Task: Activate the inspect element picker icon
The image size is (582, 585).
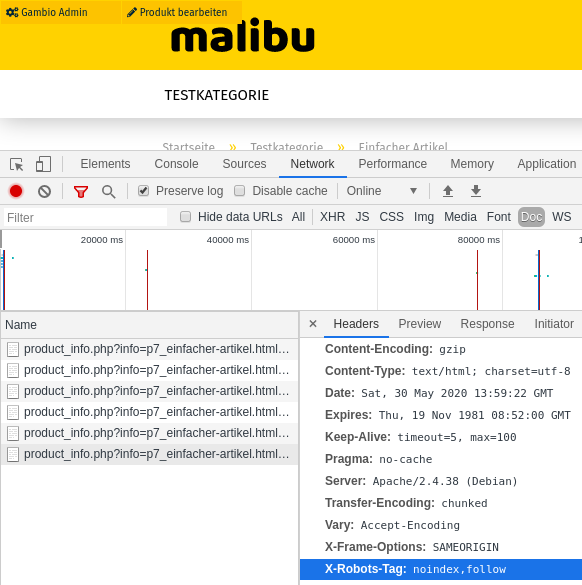Action: pyautogui.click(x=17, y=164)
